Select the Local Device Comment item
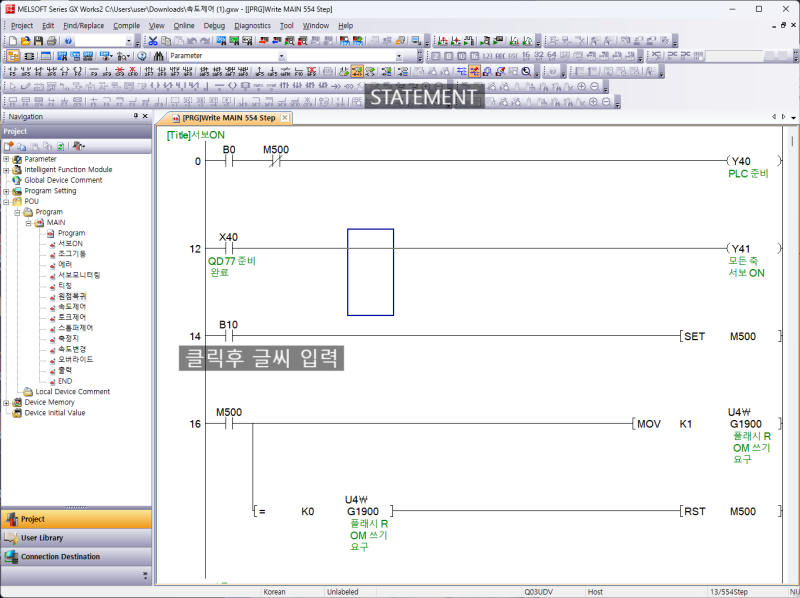Image resolution: width=800 pixels, height=598 pixels. coord(72,391)
